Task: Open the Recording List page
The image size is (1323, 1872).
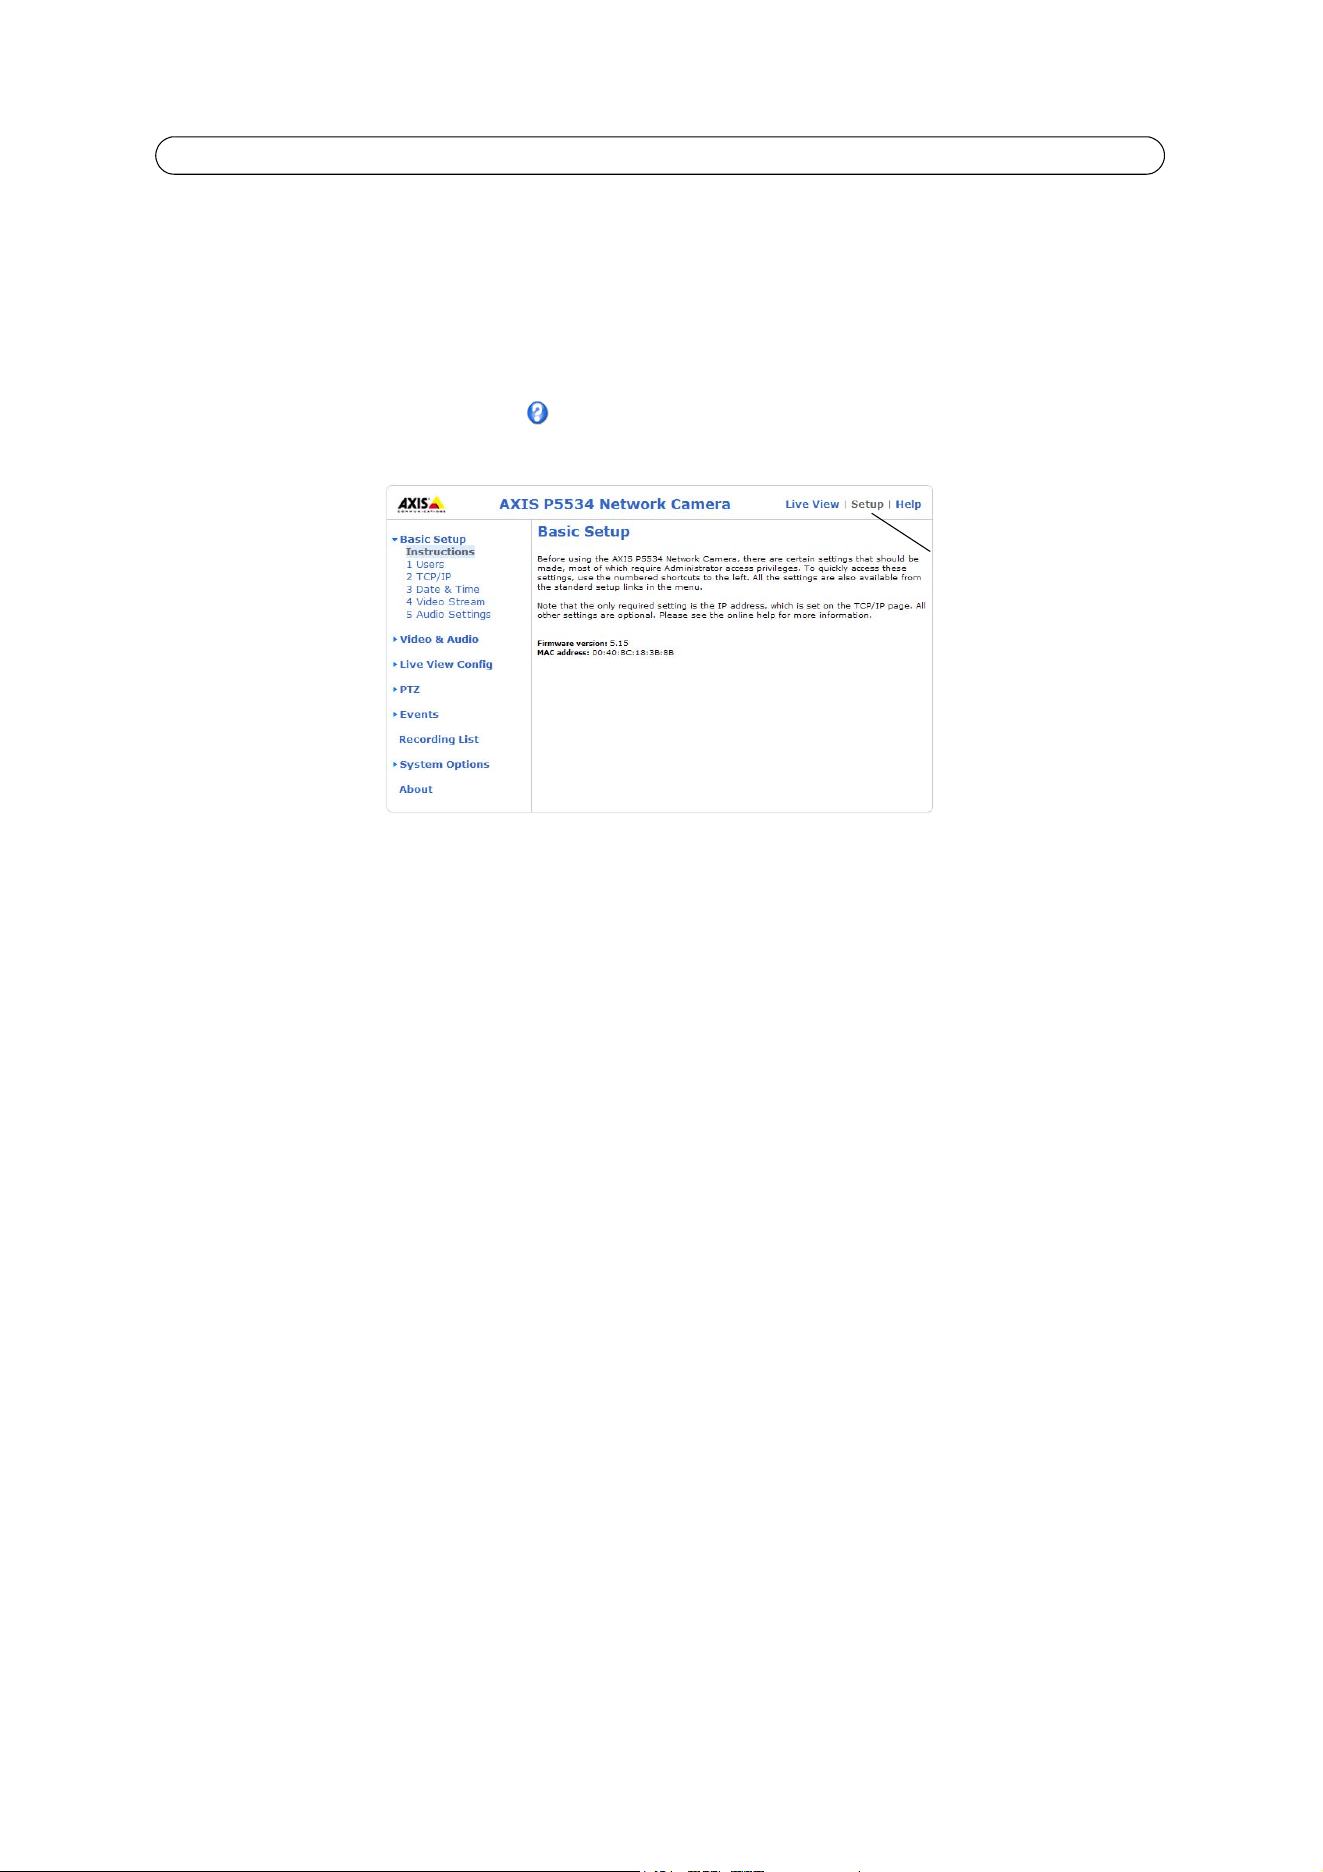Action: coord(439,739)
